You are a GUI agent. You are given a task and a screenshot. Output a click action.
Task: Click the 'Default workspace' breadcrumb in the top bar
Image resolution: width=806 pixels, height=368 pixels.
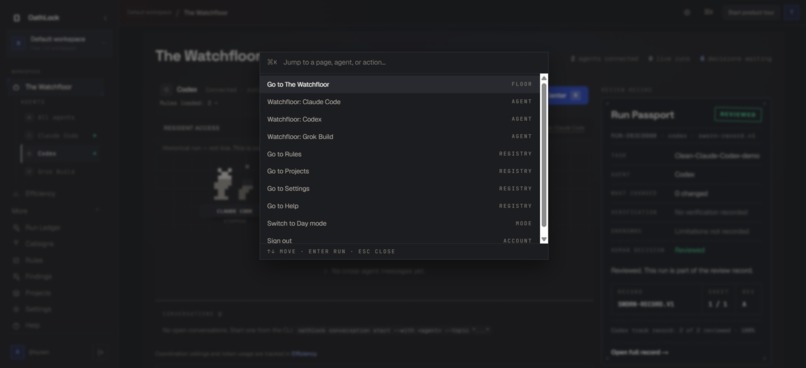(x=149, y=12)
